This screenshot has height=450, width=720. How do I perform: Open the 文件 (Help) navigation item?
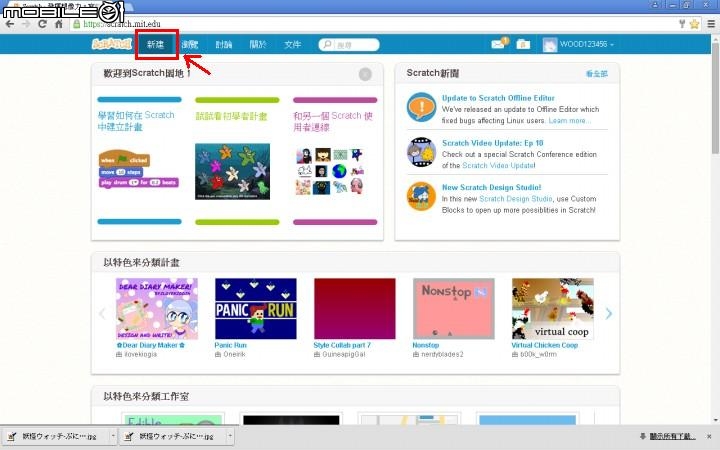pyautogui.click(x=292, y=45)
